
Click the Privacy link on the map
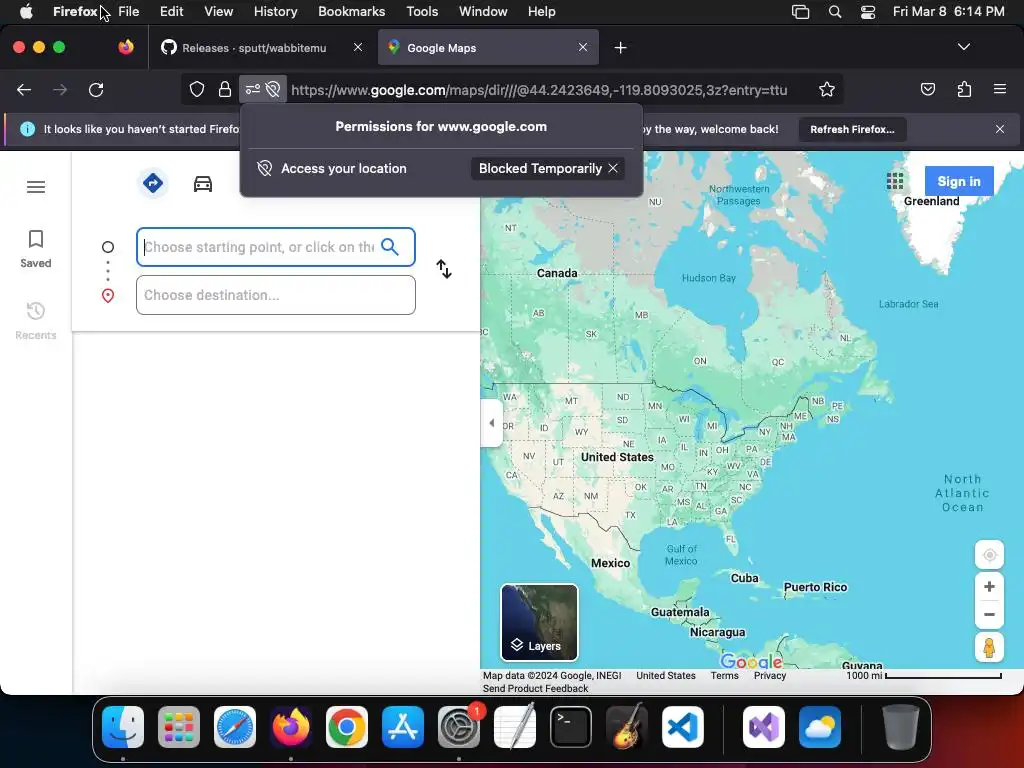pos(770,676)
